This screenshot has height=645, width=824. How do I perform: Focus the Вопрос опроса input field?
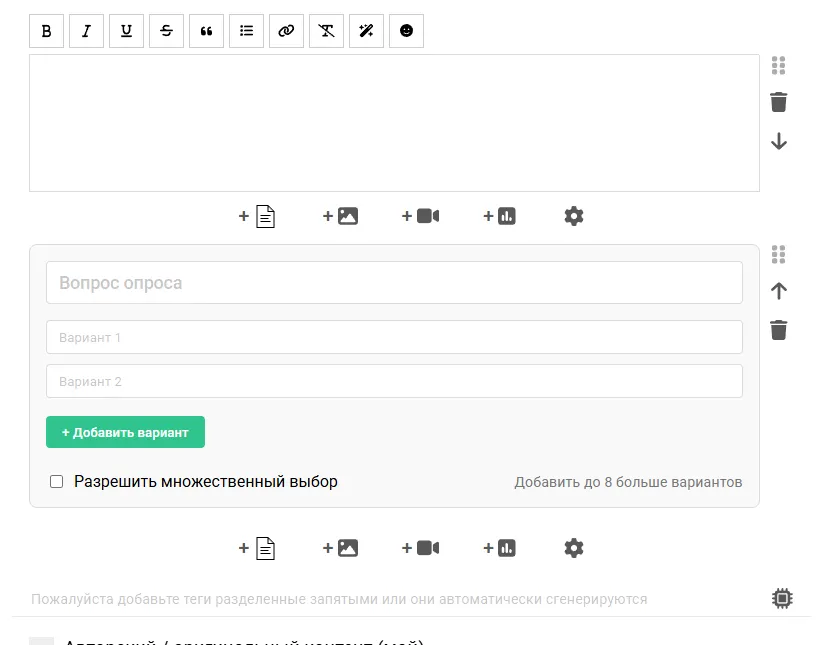click(394, 283)
